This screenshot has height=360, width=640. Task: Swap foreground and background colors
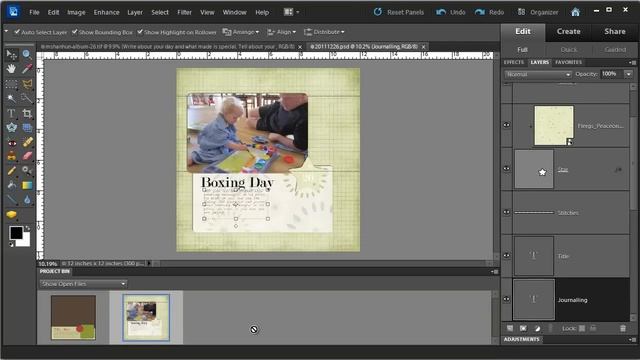click(27, 229)
